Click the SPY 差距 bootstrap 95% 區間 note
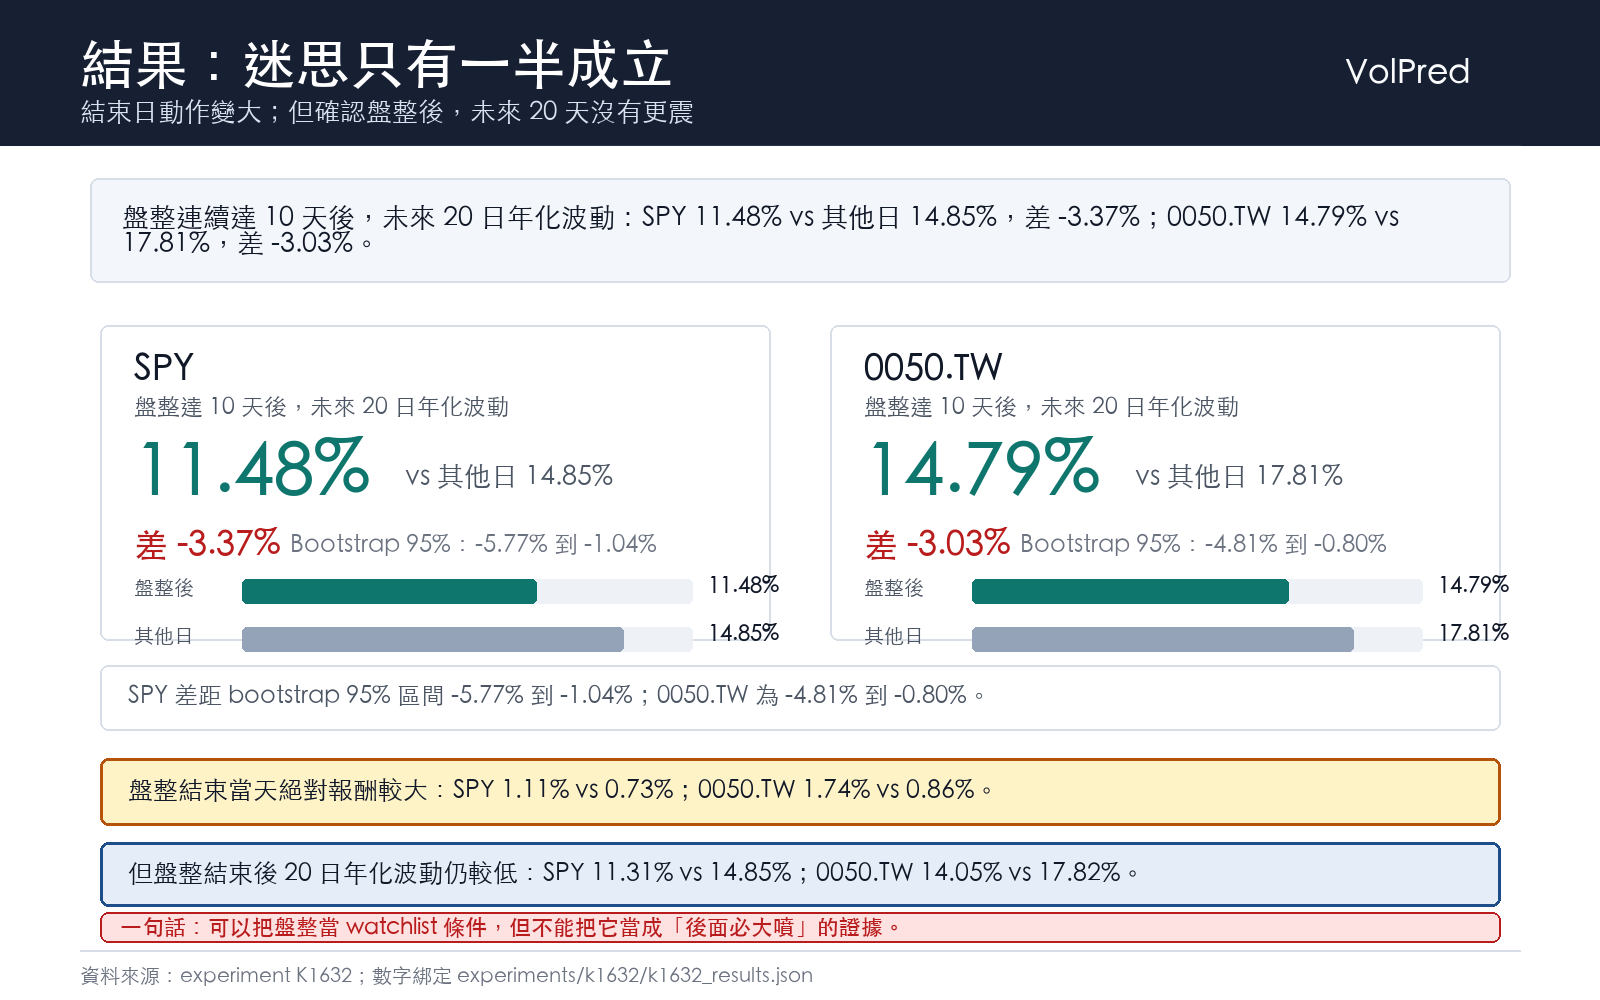This screenshot has height=1000, width=1600. click(x=800, y=697)
